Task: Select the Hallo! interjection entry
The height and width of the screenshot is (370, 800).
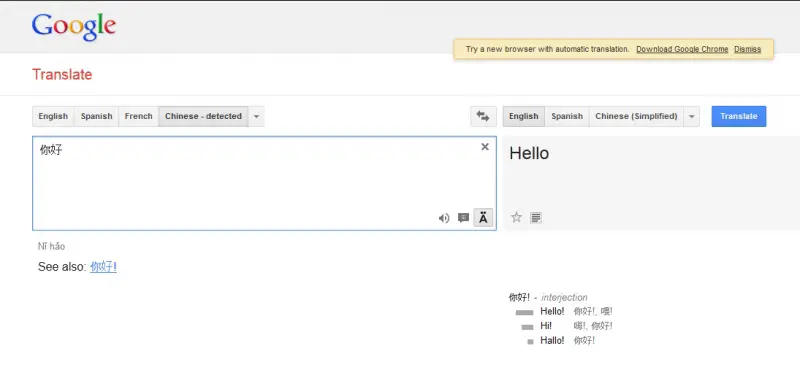Action: 552,340
